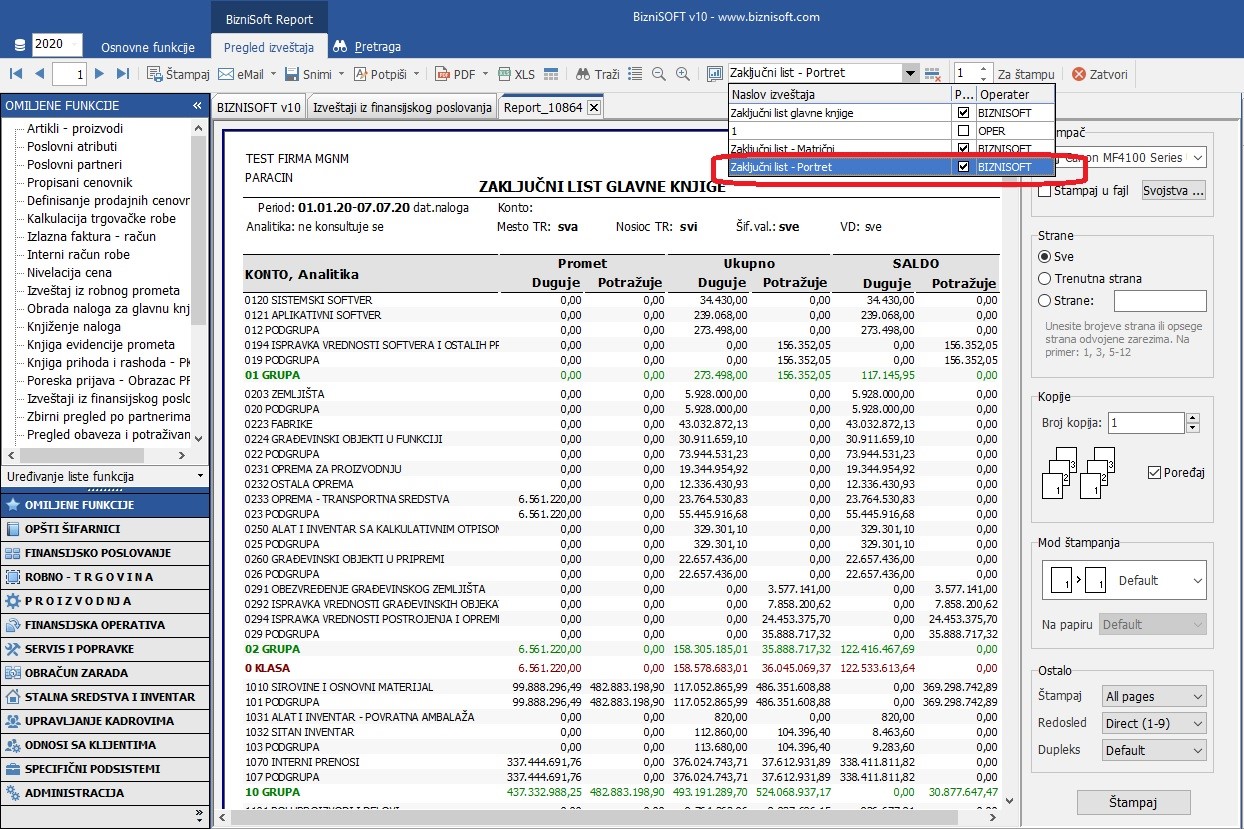Image resolution: width=1244 pixels, height=829 pixels.
Task: Open Odnosi sa klijentima module
Action: pyautogui.click(x=105, y=745)
